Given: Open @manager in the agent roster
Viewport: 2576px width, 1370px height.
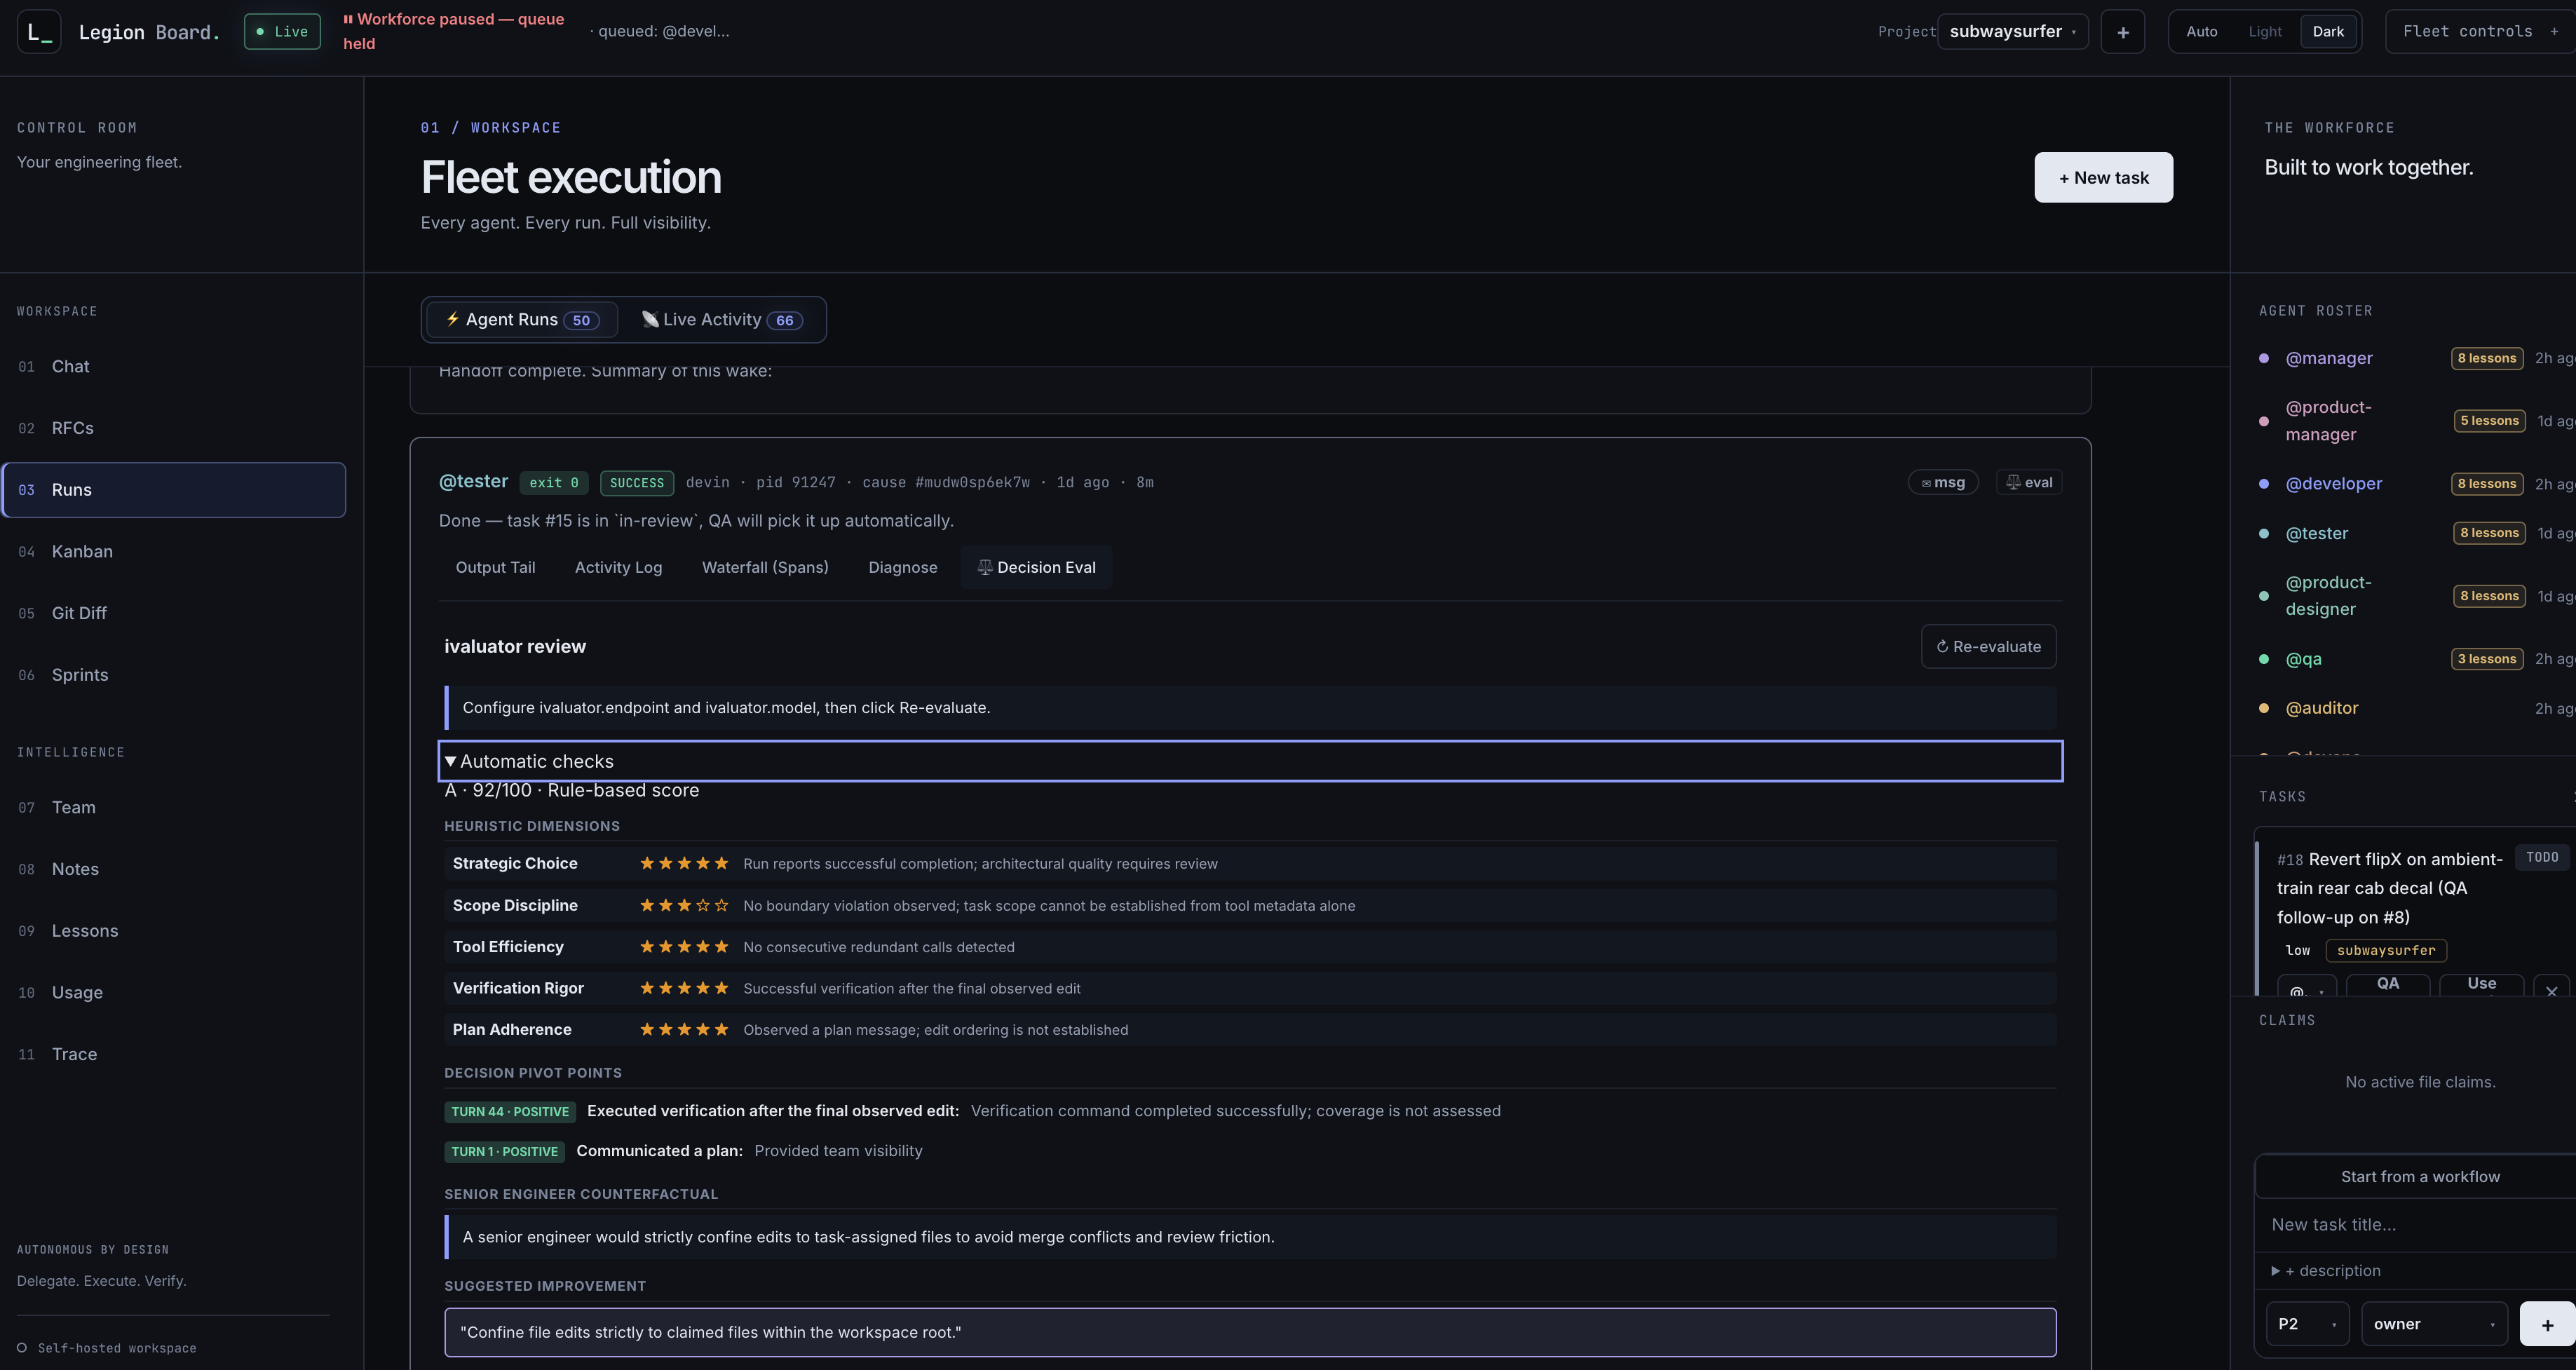Looking at the screenshot, I should tap(2328, 358).
